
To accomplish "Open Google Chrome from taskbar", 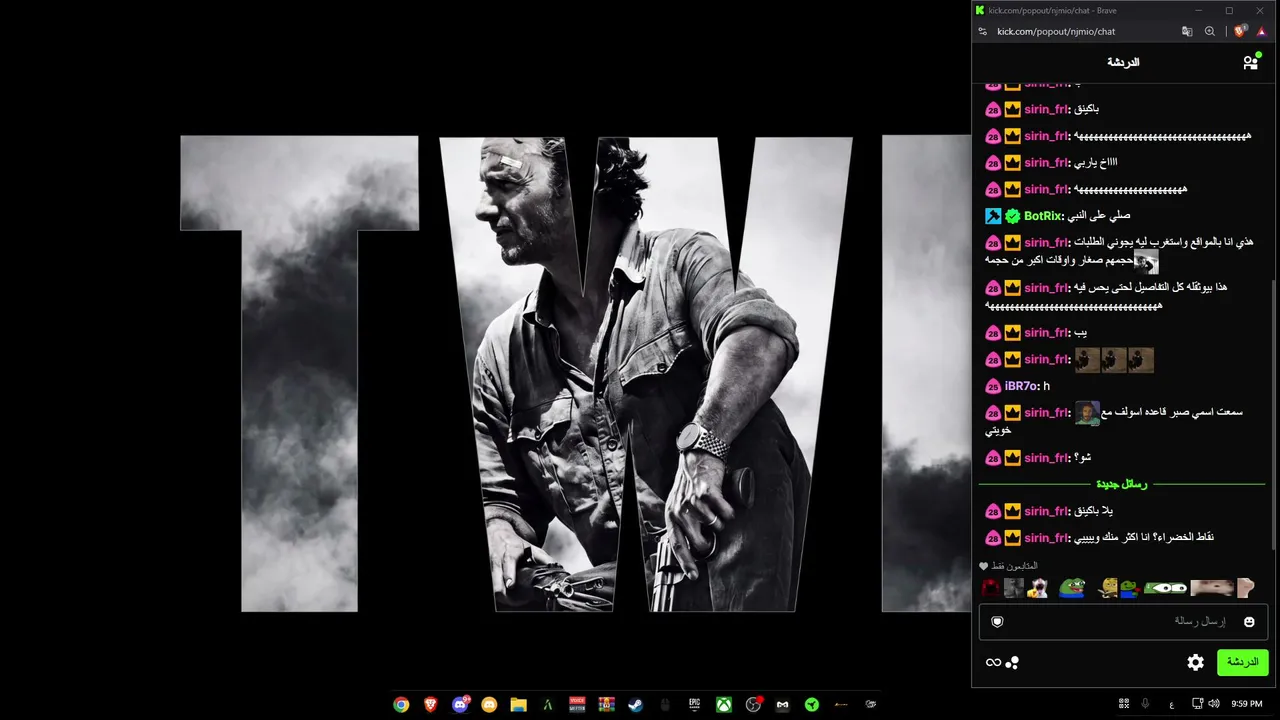I will click(x=401, y=704).
